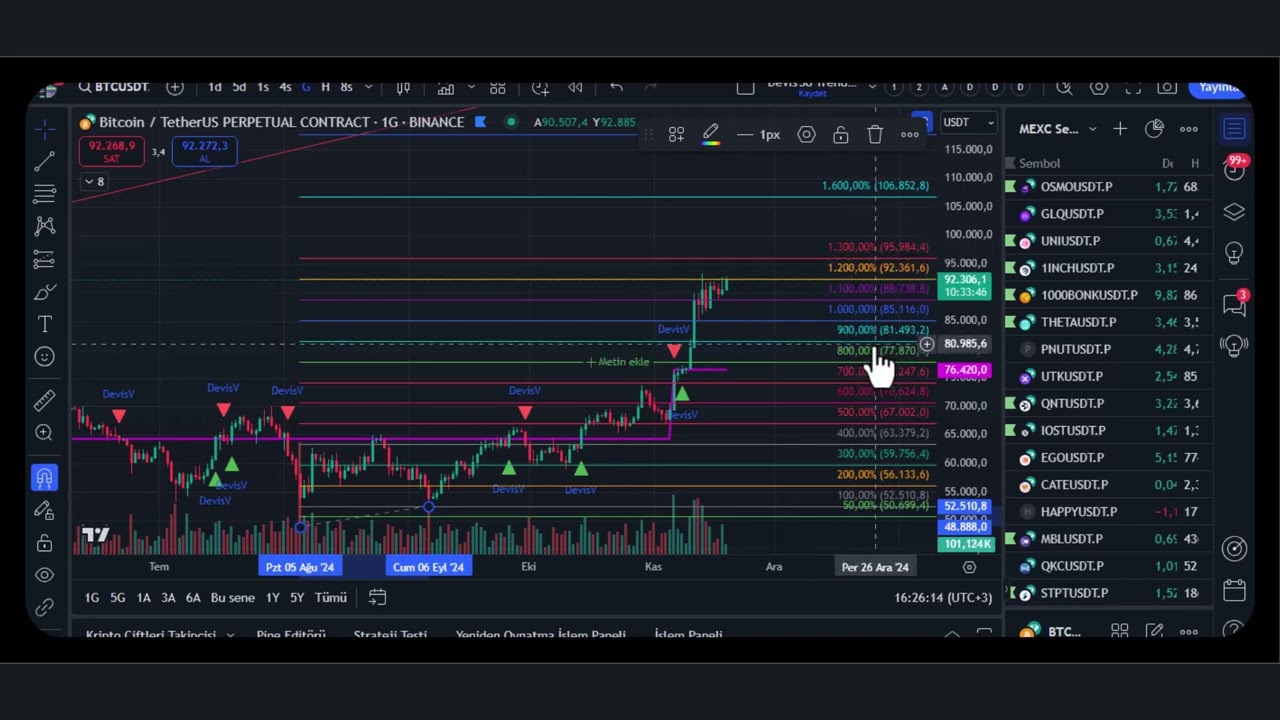Add a symbol to compare with the plus icon

175,87
